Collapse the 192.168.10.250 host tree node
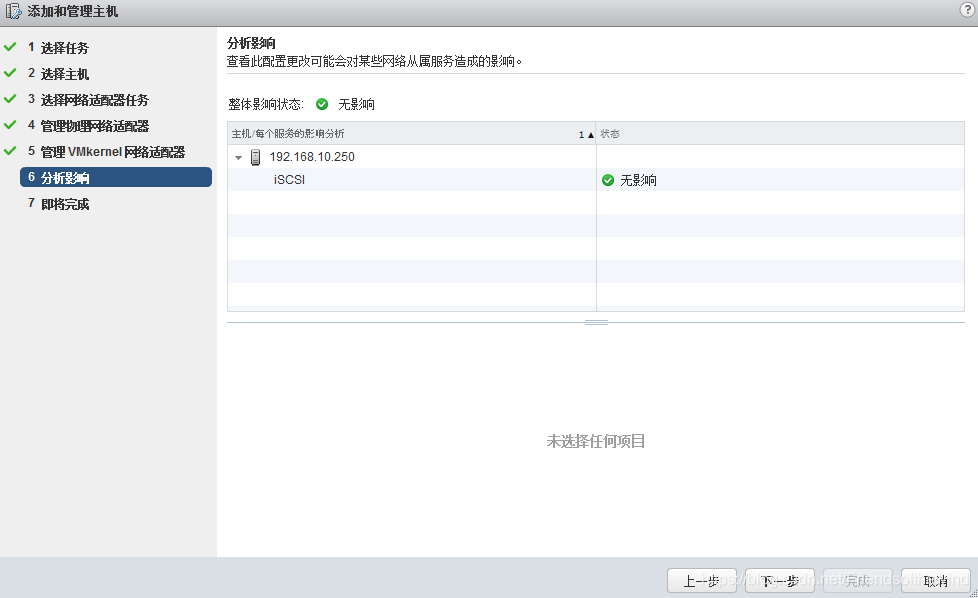This screenshot has width=978, height=598. coord(238,158)
